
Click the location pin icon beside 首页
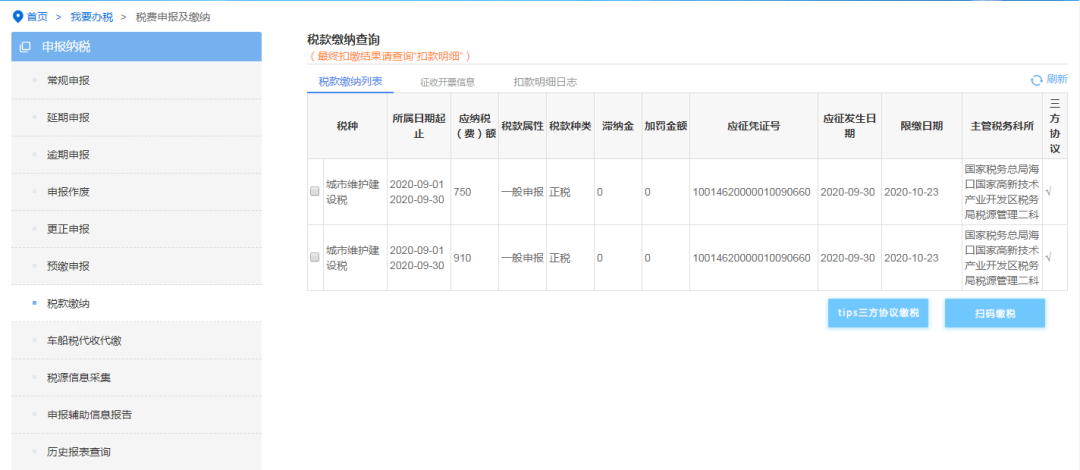19,17
